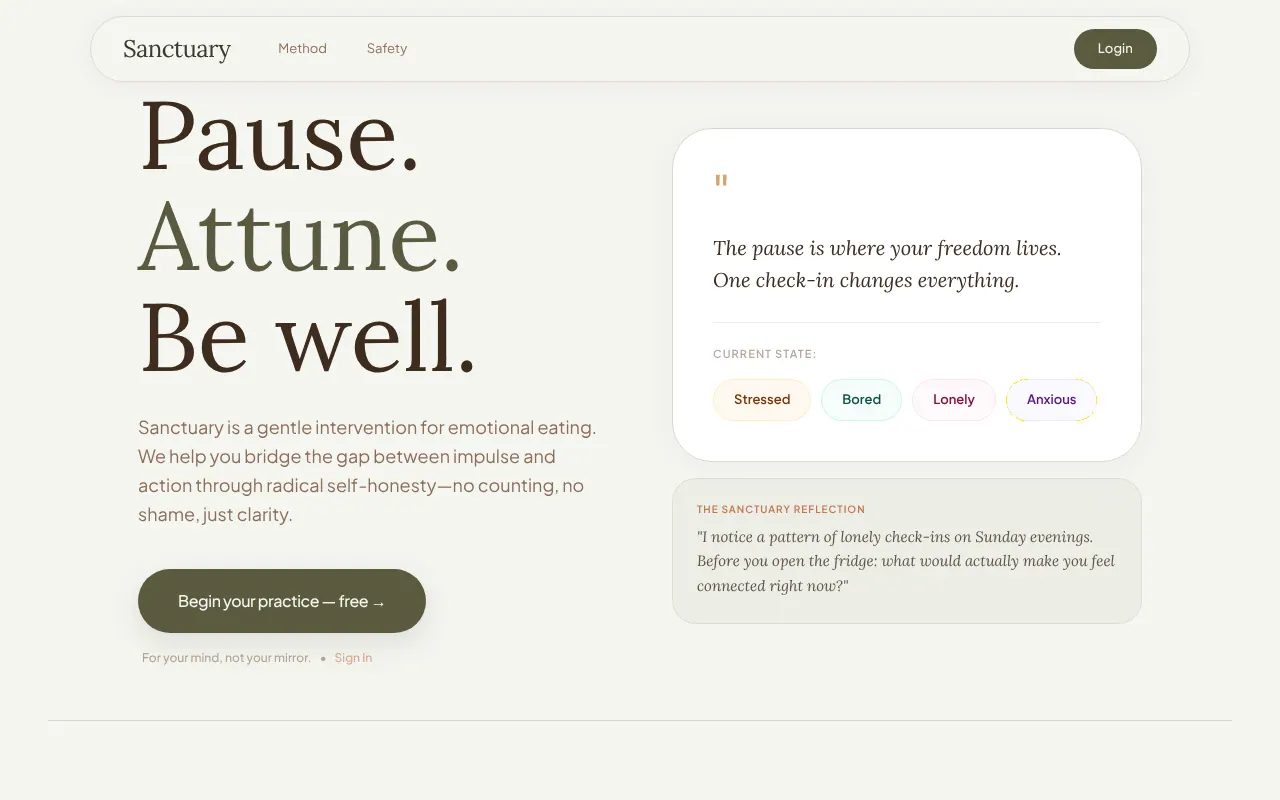Click the Pause. headline word

point(279,136)
